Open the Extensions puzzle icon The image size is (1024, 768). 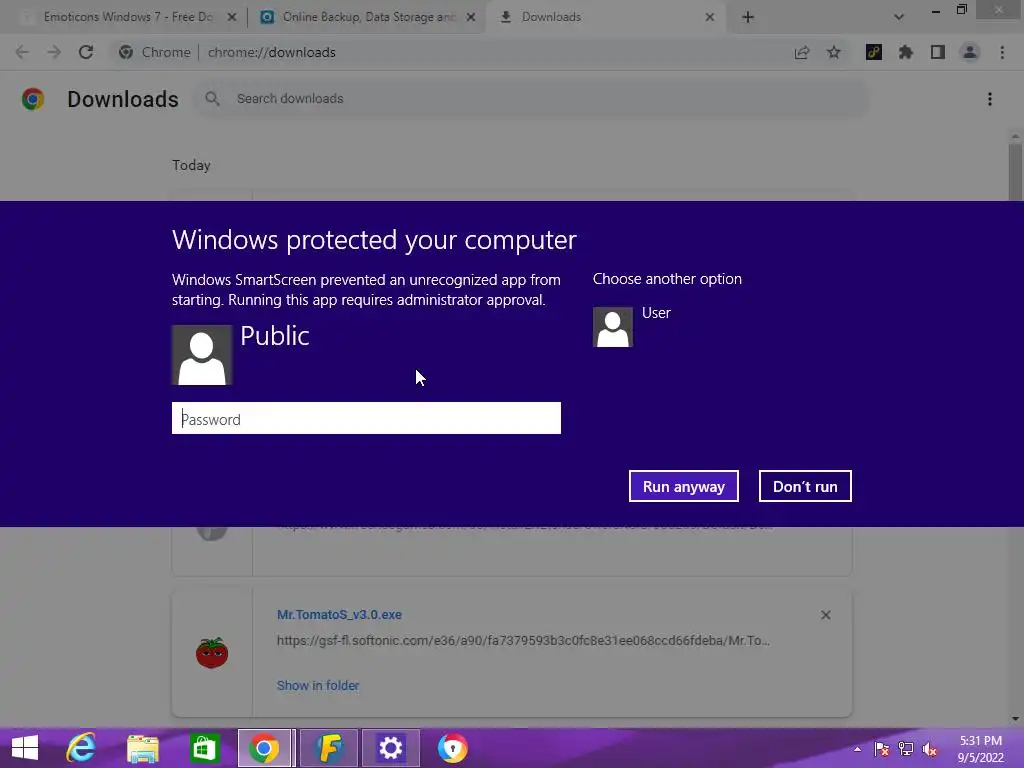906,52
